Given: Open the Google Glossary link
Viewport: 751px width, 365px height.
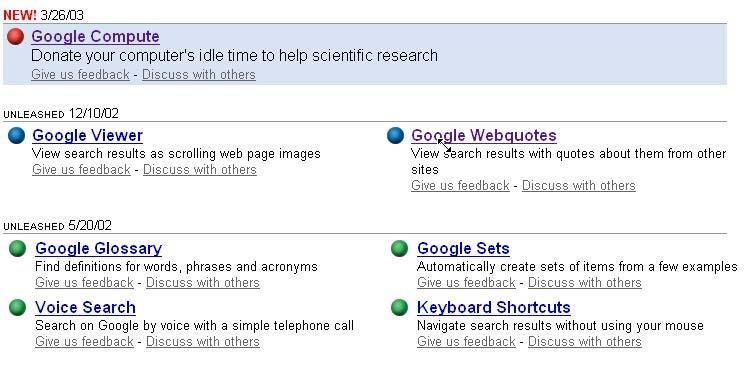Looking at the screenshot, I should (x=99, y=249).
